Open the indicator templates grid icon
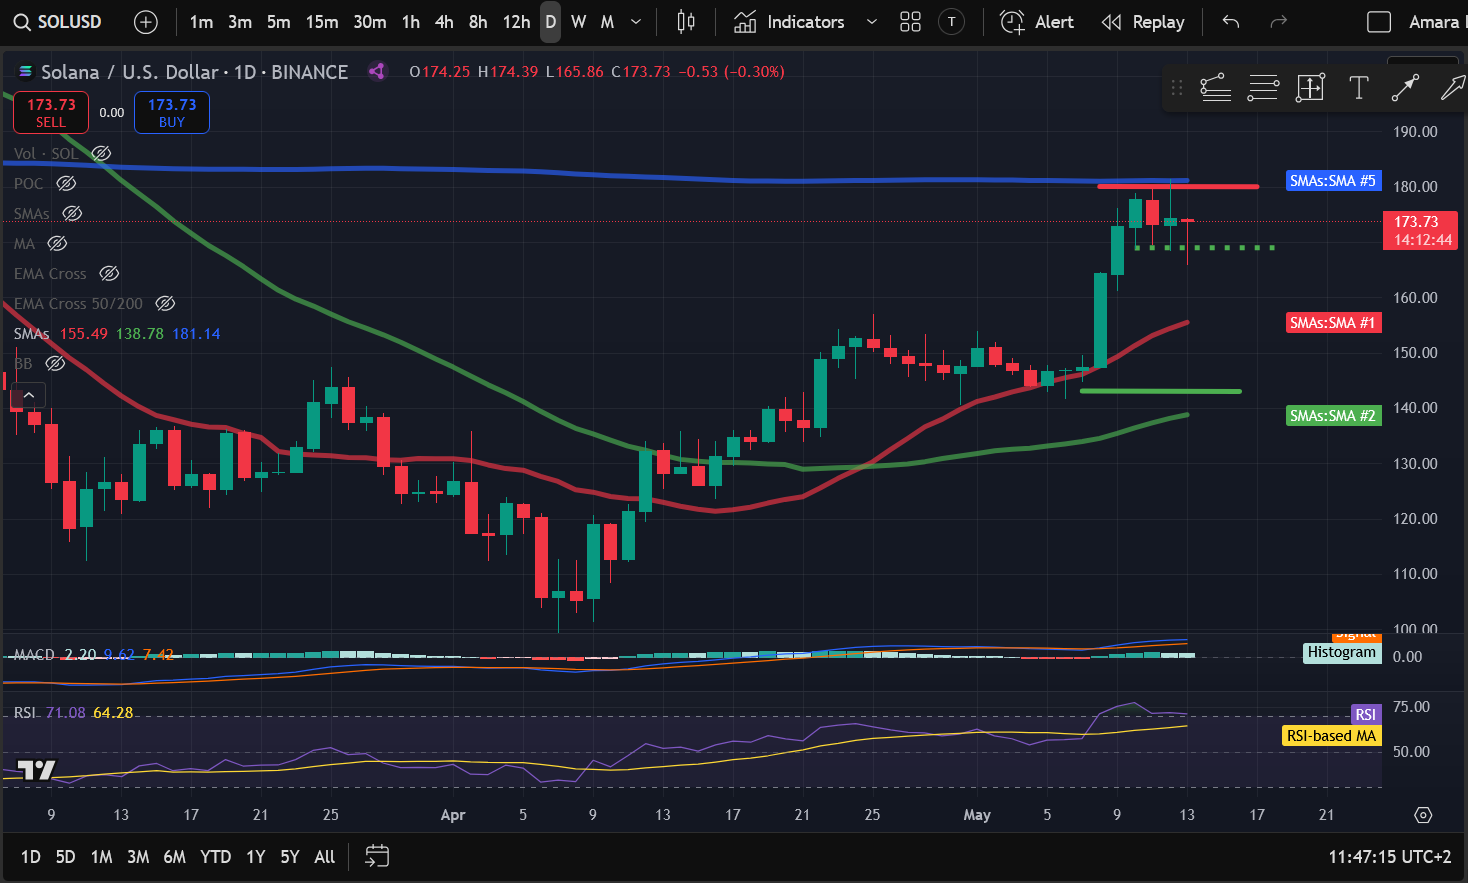This screenshot has height=883, width=1468. (x=910, y=22)
